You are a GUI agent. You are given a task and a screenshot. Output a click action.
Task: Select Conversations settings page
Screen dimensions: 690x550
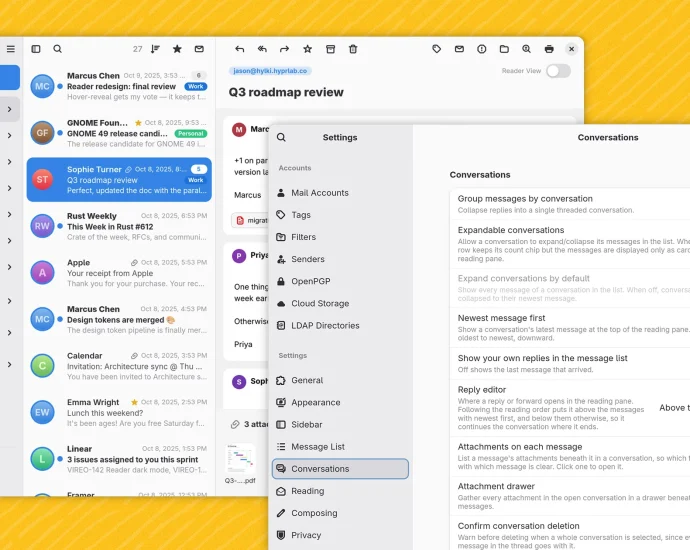[340, 469]
